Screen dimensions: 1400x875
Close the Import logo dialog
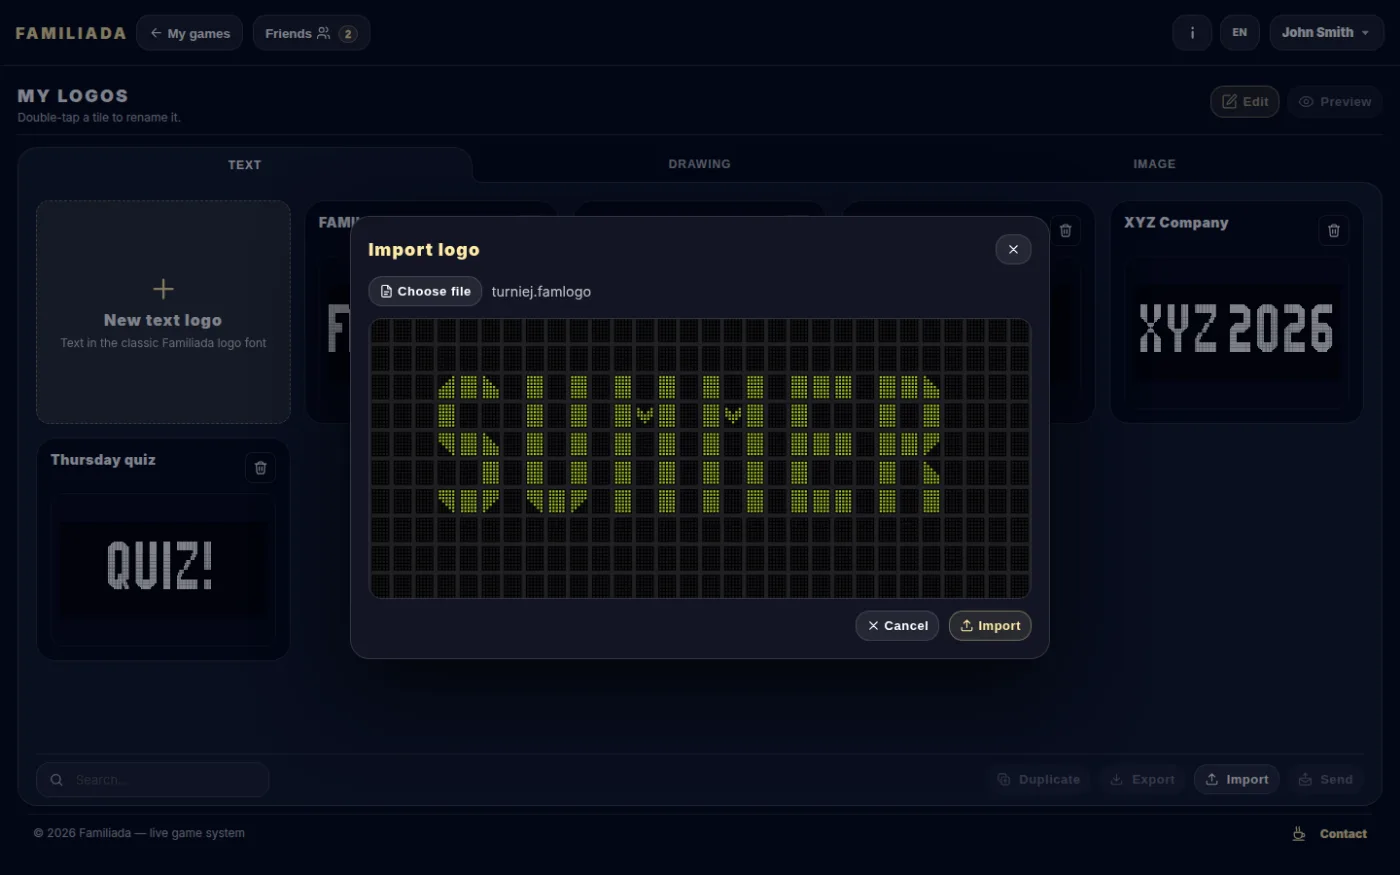tap(1013, 249)
